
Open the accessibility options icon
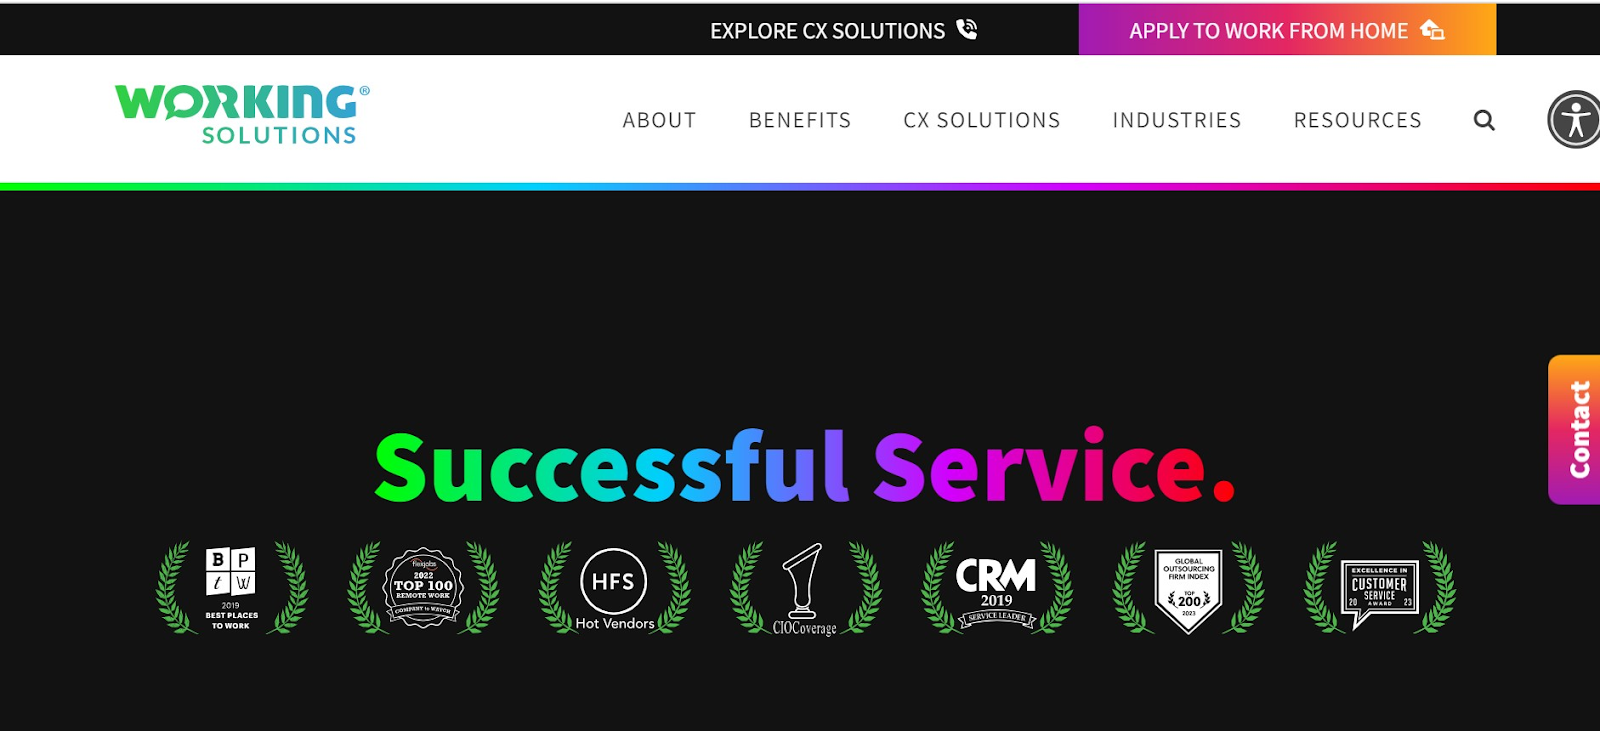pyautogui.click(x=1575, y=119)
